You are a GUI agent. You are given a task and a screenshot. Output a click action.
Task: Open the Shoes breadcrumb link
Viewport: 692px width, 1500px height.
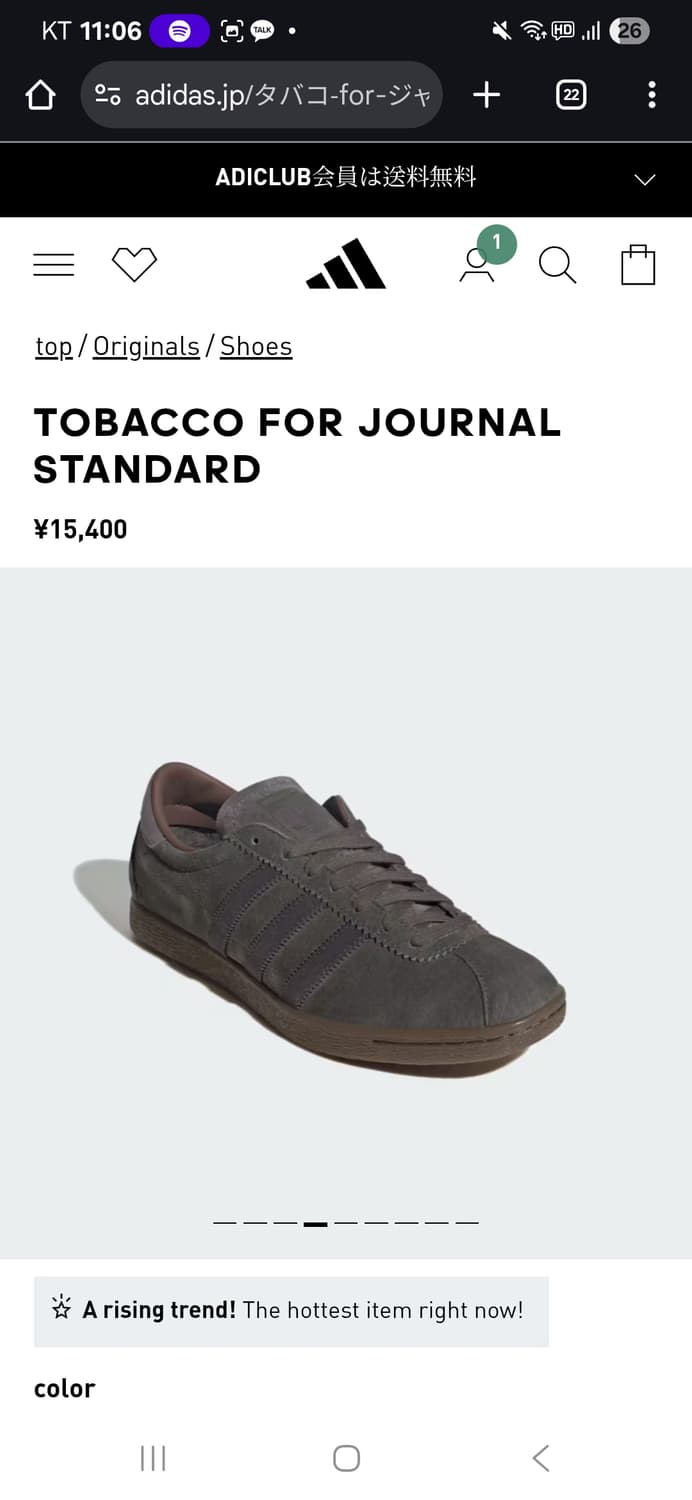click(256, 347)
